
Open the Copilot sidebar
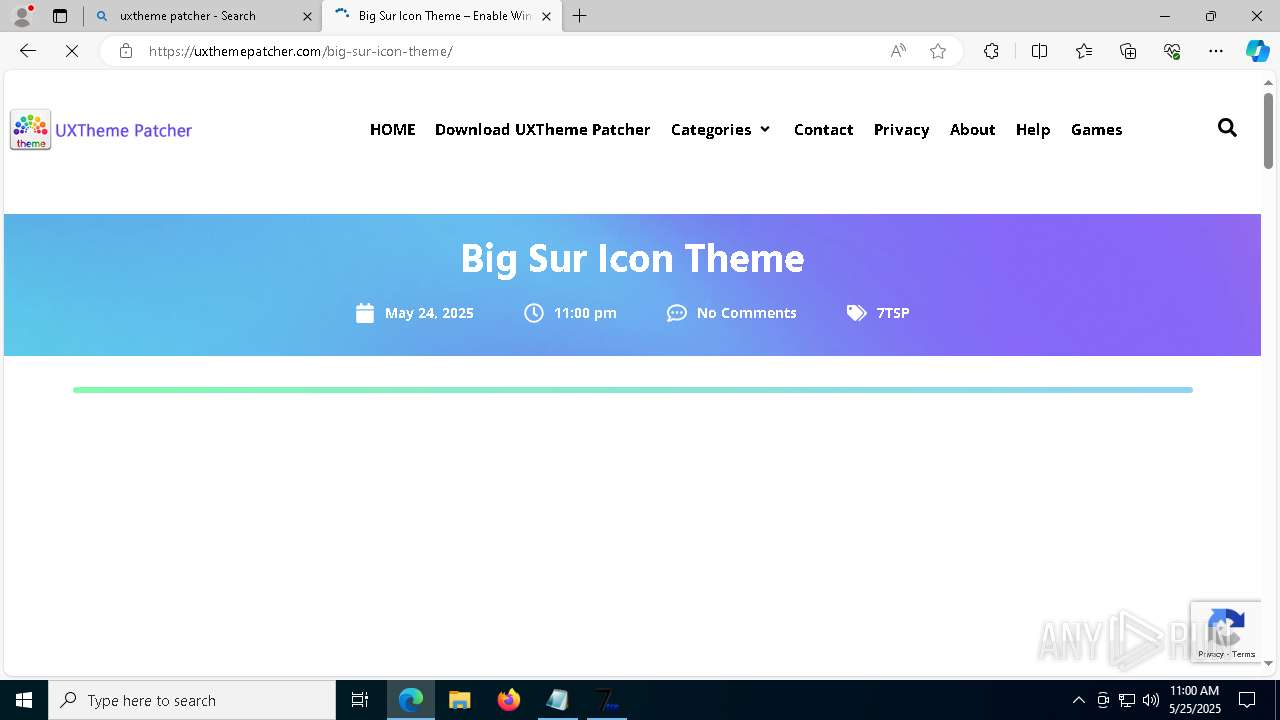coord(1257,51)
